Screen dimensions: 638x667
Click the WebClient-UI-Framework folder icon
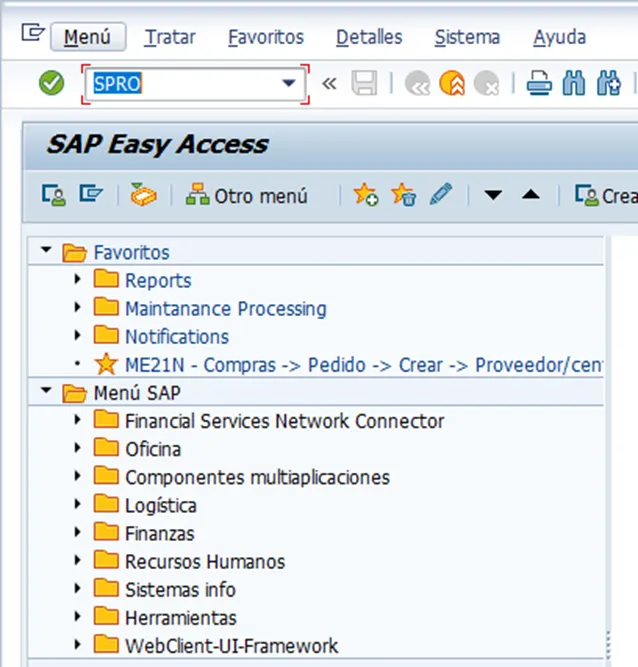[106, 644]
